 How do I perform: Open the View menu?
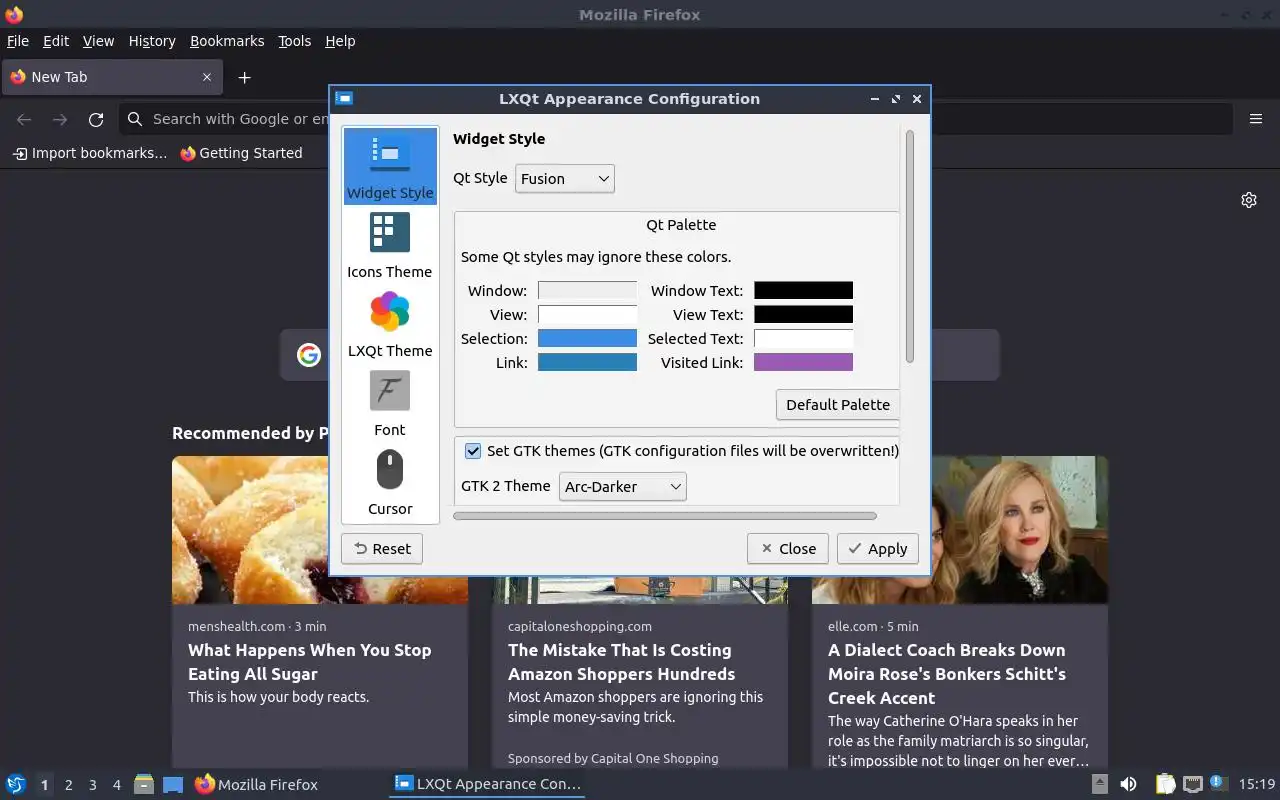(98, 41)
